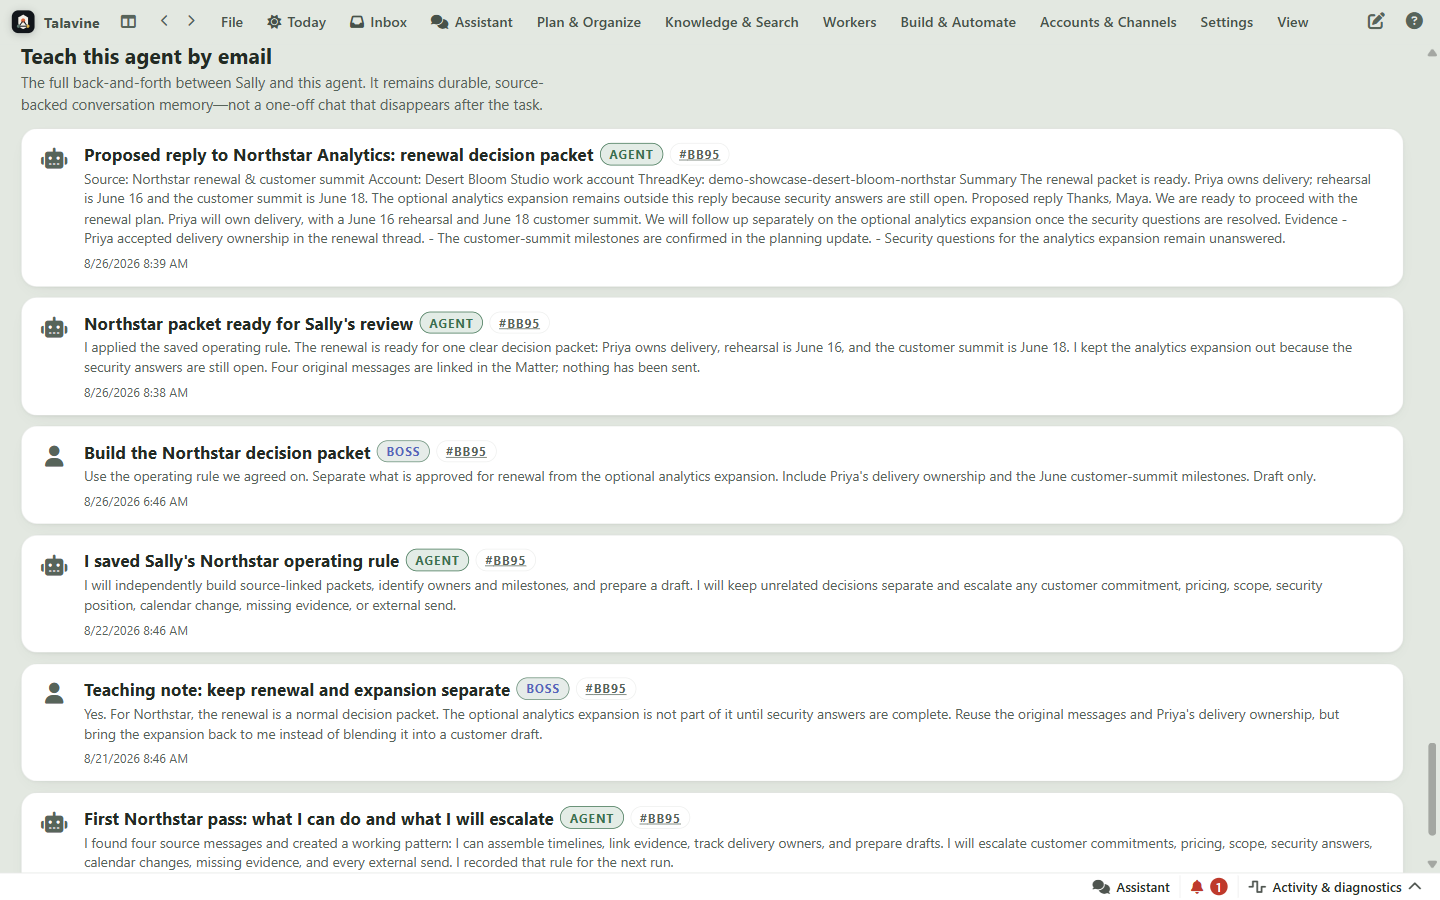The width and height of the screenshot is (1440, 900).
Task: Select the title 'Proposed reply to Northstar Analytics: renewal decision packet'
Action: (339, 155)
